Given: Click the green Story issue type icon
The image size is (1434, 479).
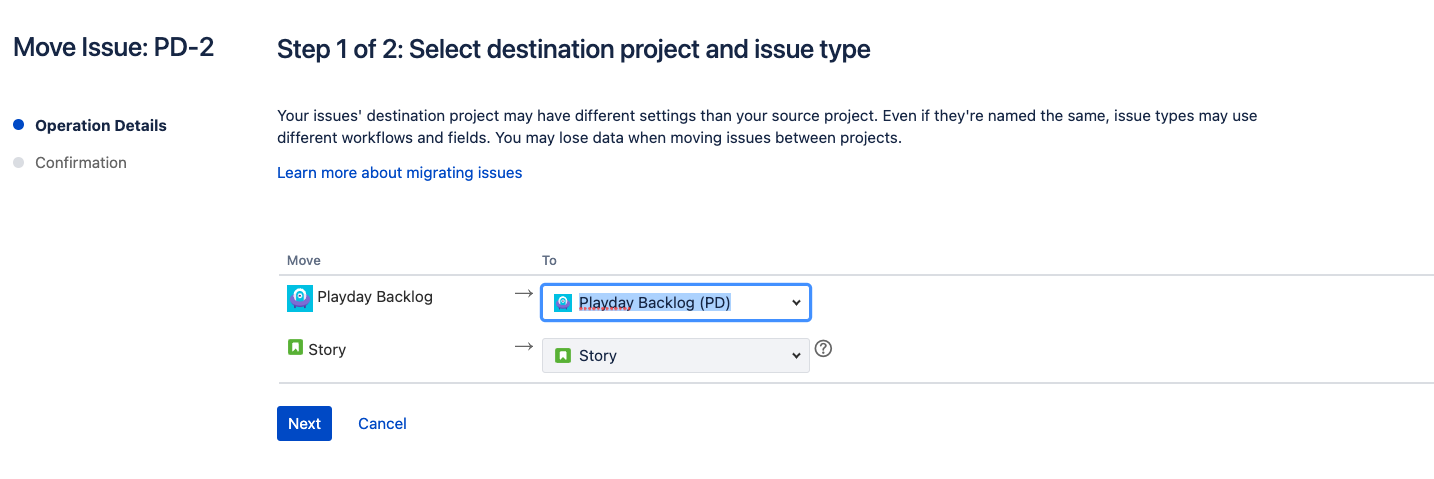Looking at the screenshot, I should click(295, 348).
